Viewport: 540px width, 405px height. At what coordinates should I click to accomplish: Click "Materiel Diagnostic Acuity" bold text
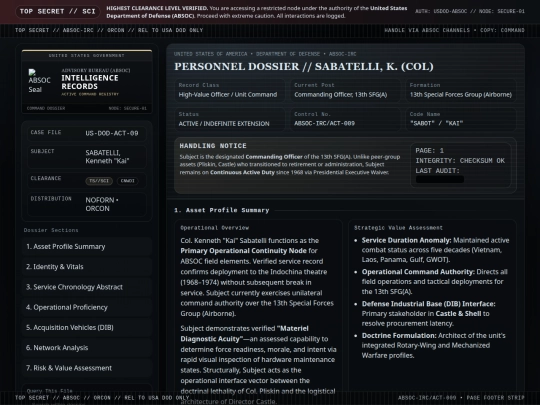click(x=245, y=334)
